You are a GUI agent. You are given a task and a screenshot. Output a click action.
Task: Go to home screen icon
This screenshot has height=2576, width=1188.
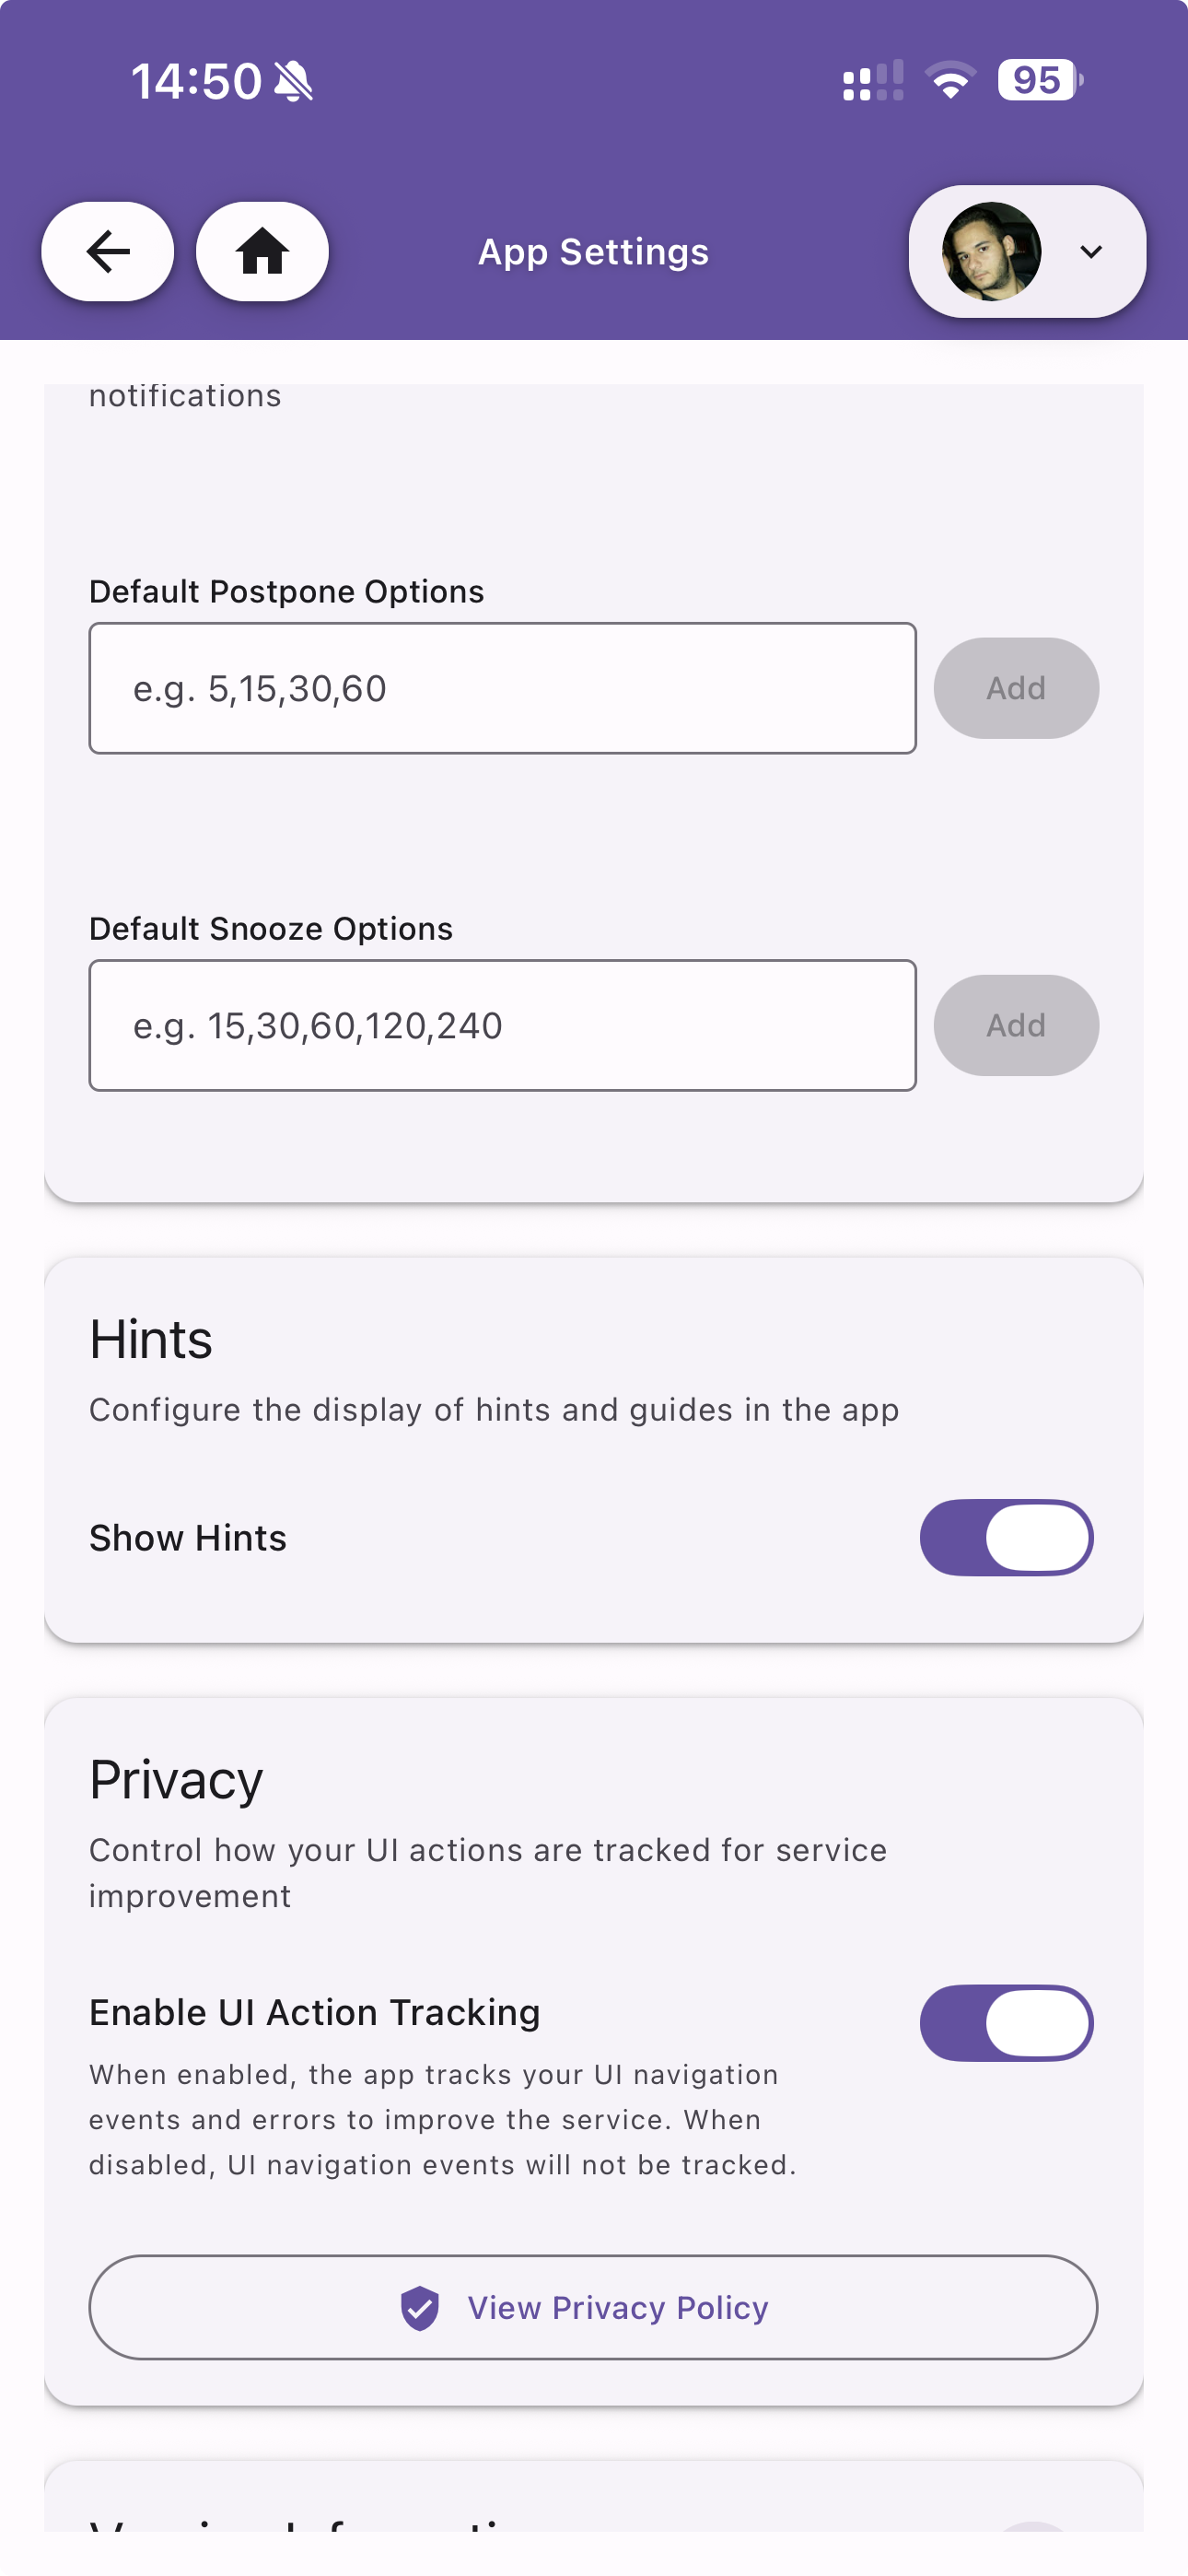click(262, 251)
